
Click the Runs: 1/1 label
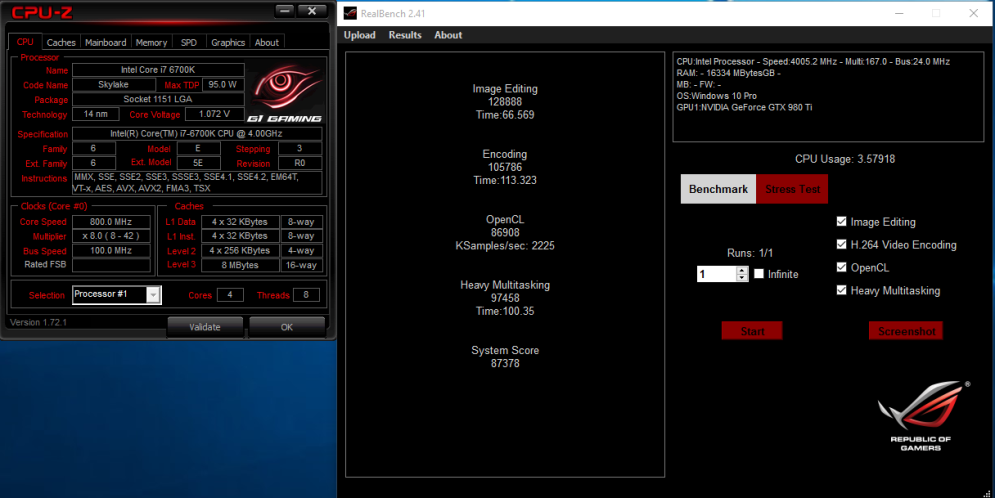coord(750,253)
